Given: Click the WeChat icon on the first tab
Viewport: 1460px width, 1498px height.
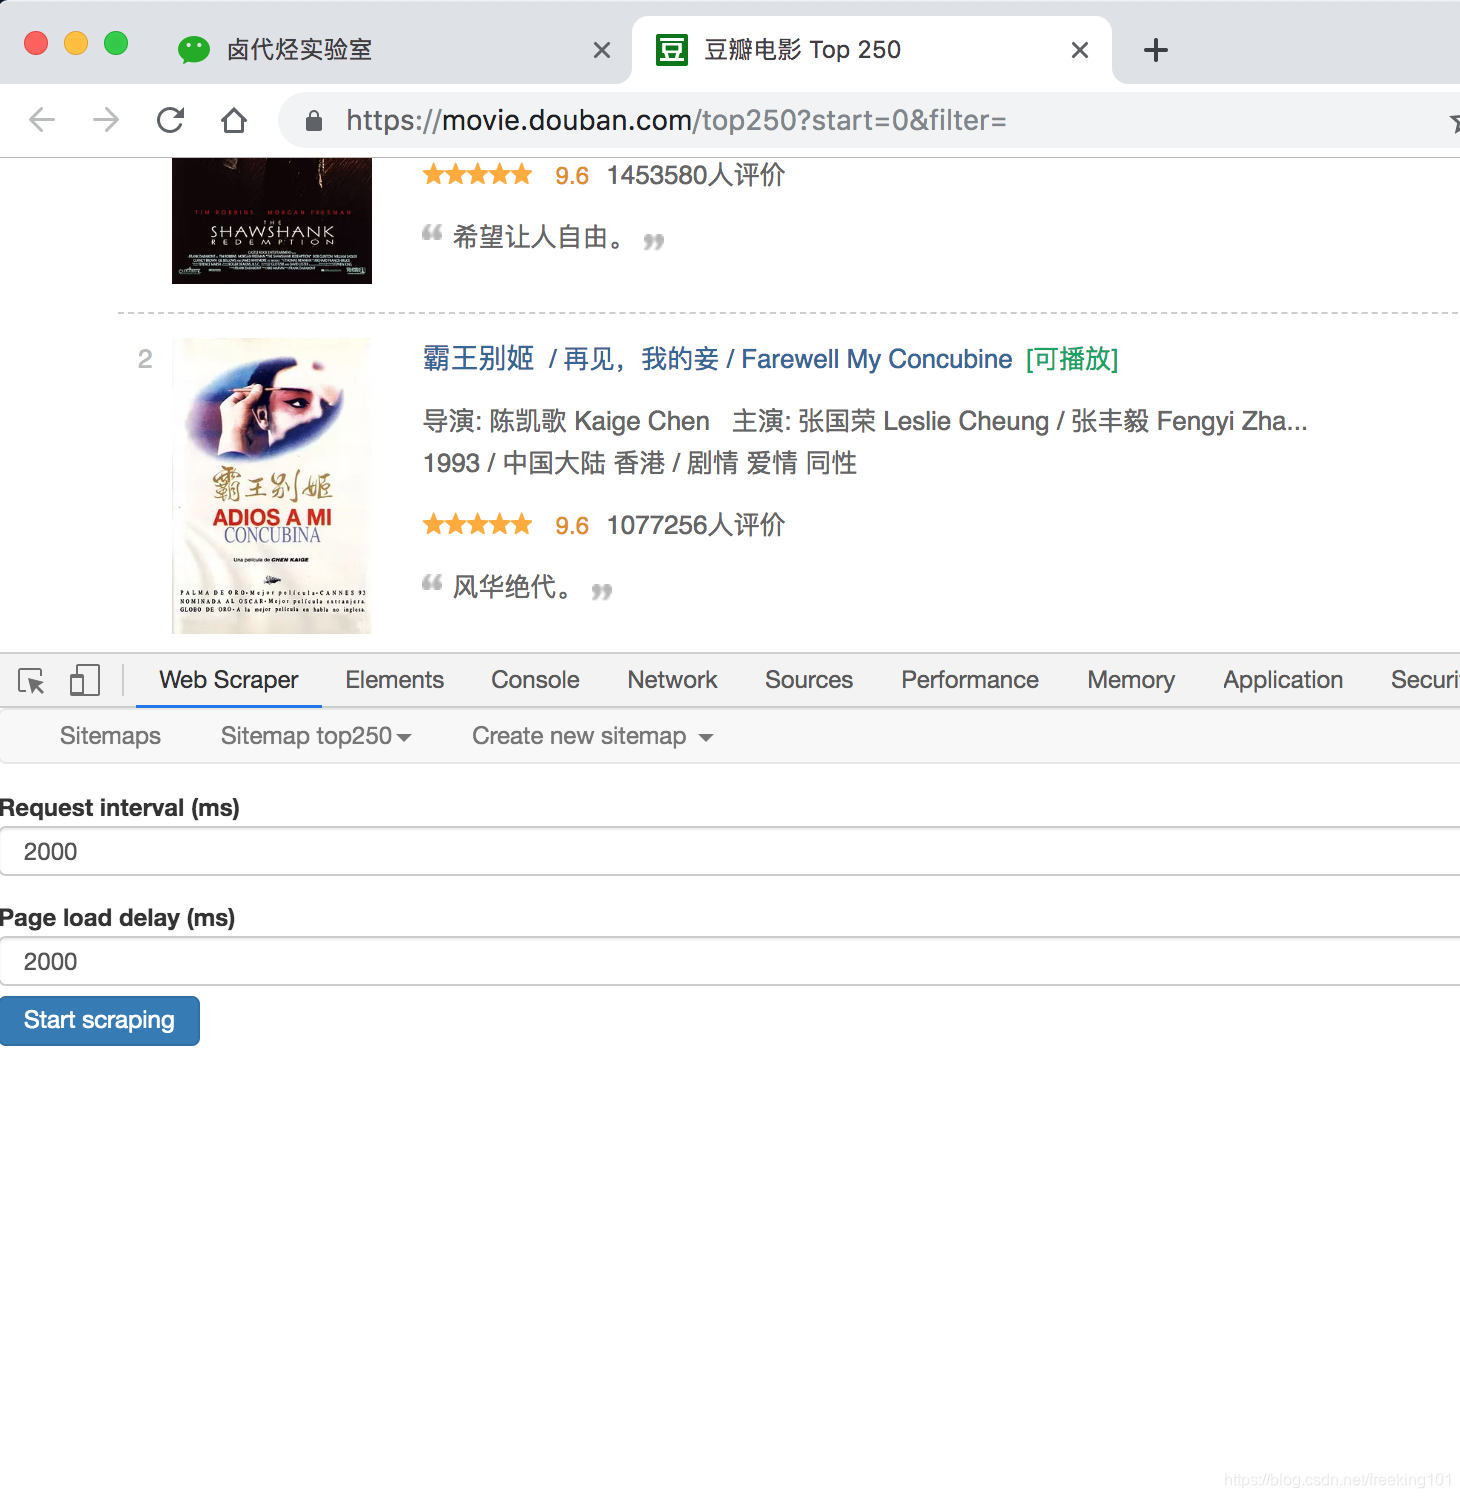Looking at the screenshot, I should point(193,49).
